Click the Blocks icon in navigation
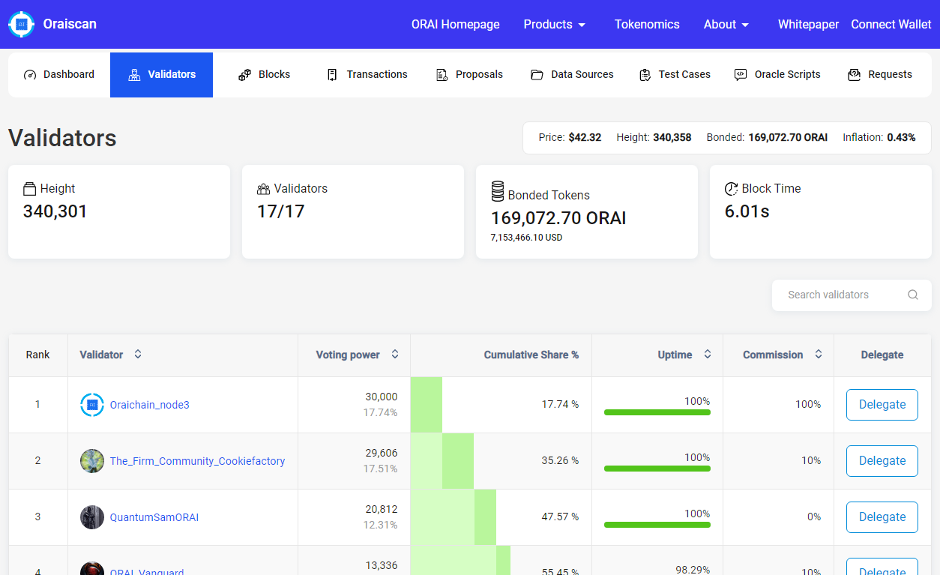The image size is (941, 575). pyautogui.click(x=244, y=75)
